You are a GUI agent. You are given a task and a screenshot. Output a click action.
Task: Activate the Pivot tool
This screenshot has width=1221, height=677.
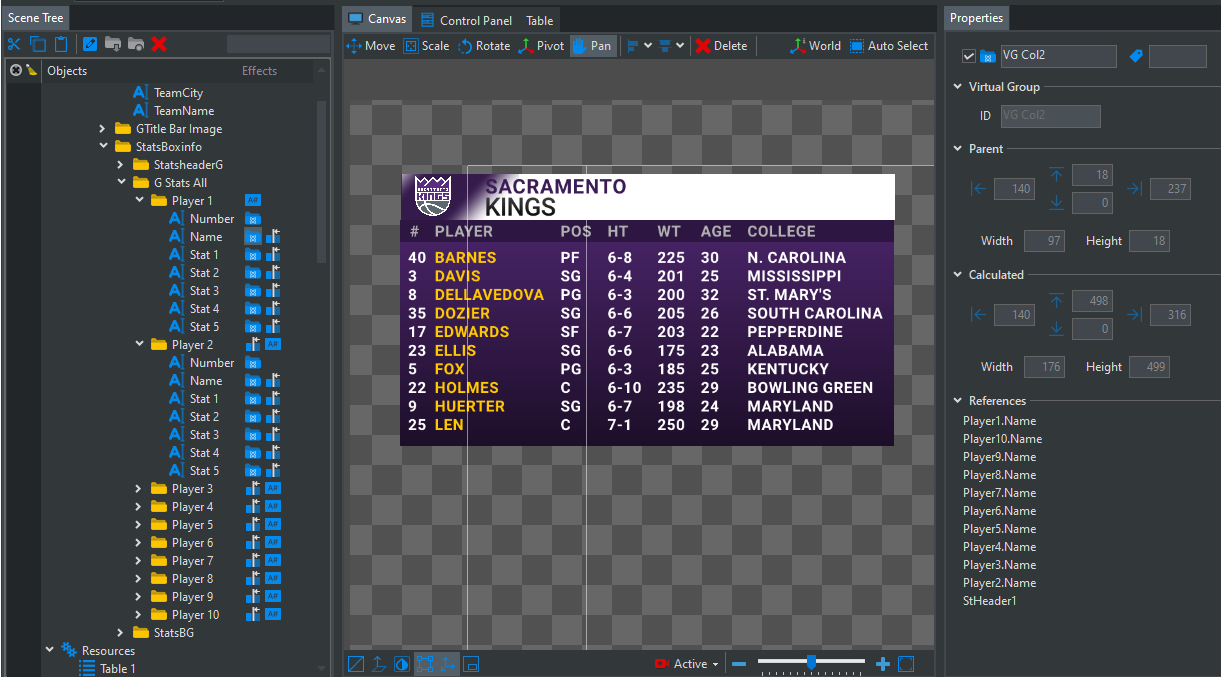tap(541, 46)
